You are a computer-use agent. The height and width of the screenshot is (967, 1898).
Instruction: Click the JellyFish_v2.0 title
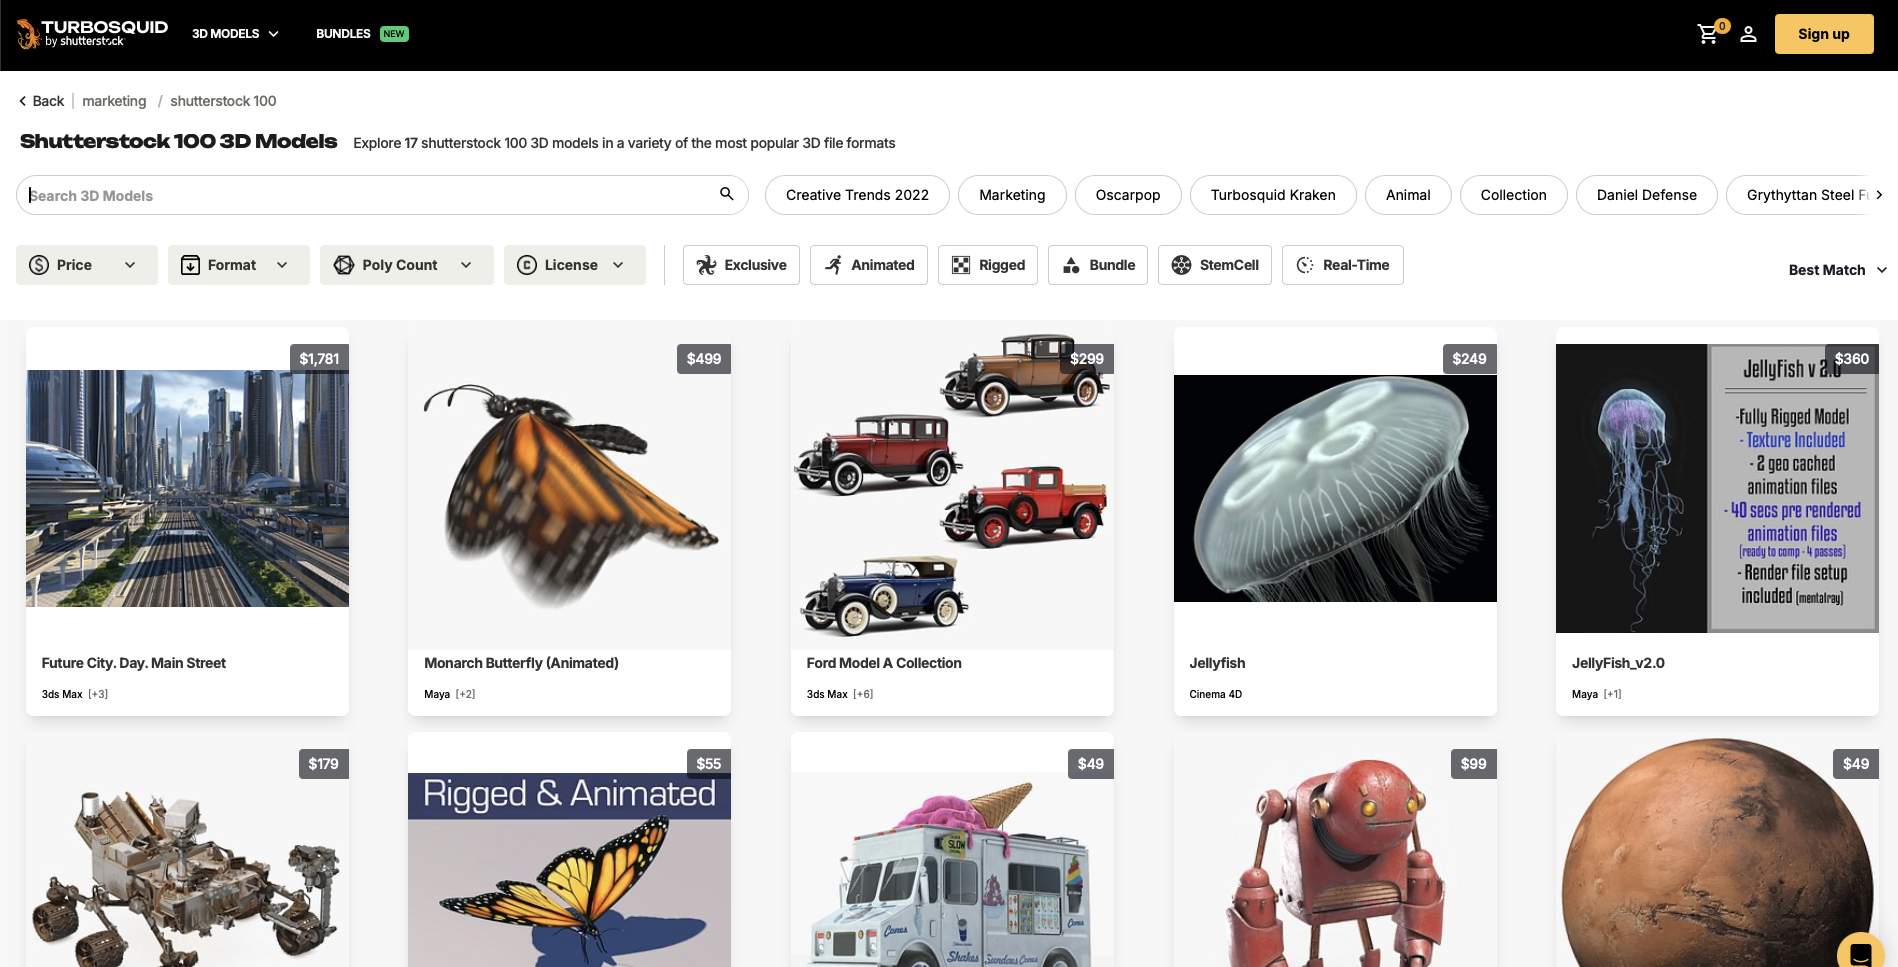[x=1618, y=663]
